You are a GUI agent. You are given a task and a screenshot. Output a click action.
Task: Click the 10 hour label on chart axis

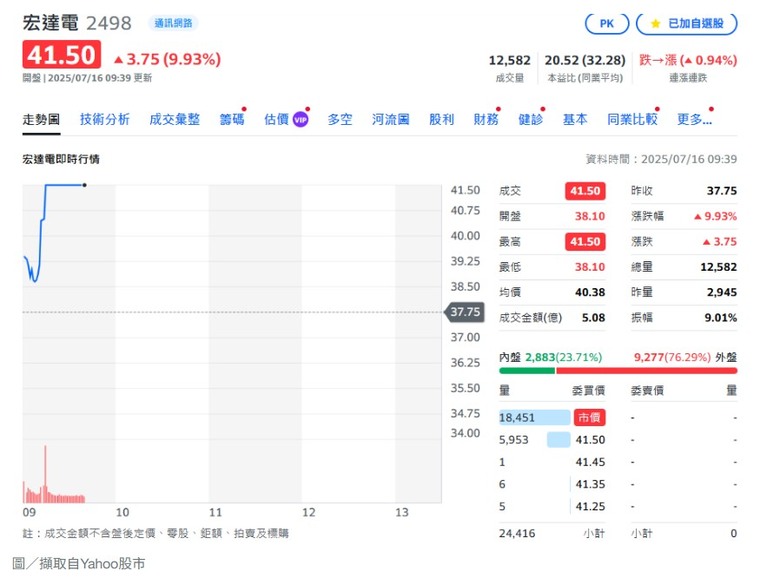pyautogui.click(x=122, y=512)
